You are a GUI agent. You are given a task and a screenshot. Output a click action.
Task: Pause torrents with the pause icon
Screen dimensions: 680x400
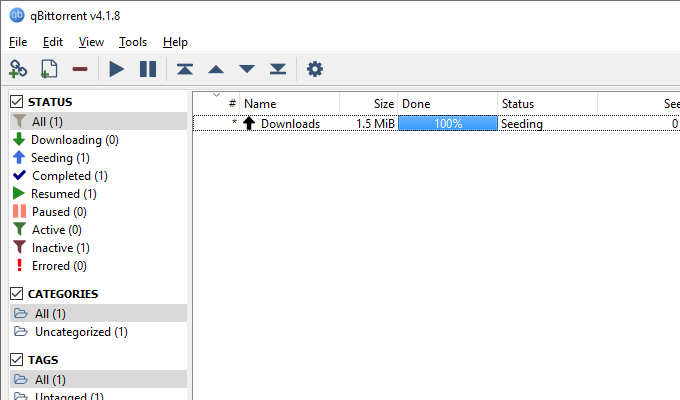[x=148, y=69]
